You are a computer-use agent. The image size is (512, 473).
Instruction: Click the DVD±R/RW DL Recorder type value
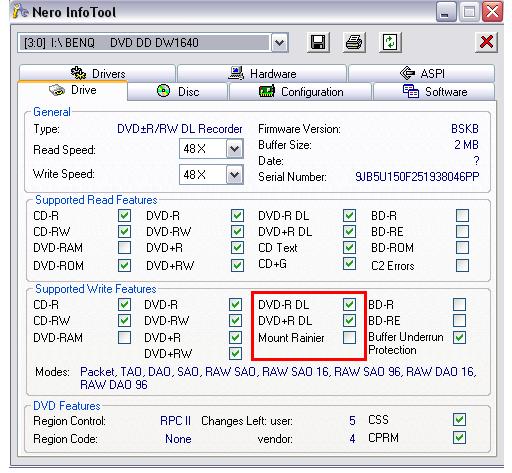click(180, 129)
